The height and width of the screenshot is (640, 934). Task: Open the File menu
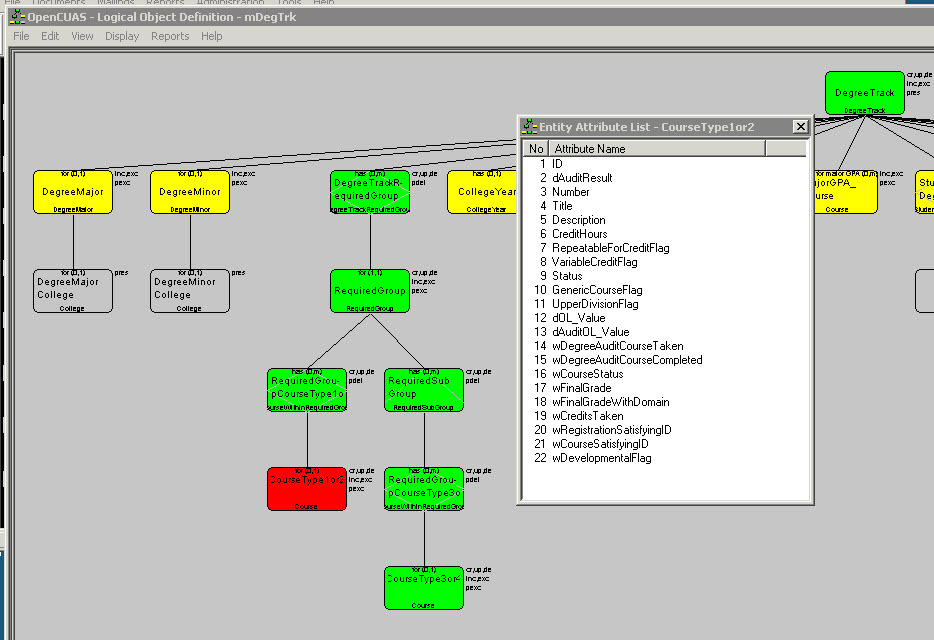(21, 36)
